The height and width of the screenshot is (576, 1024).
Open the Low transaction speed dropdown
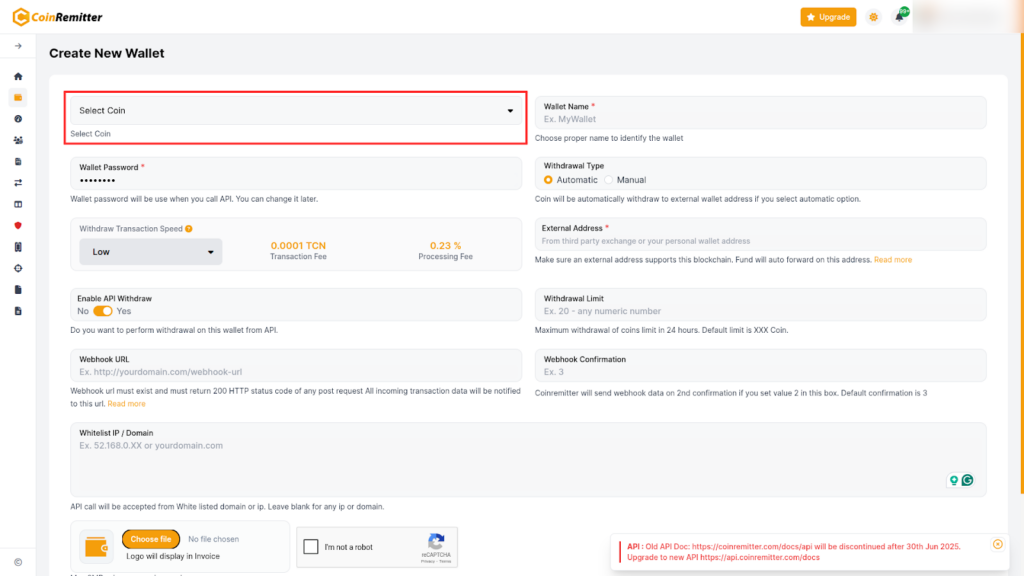[151, 252]
